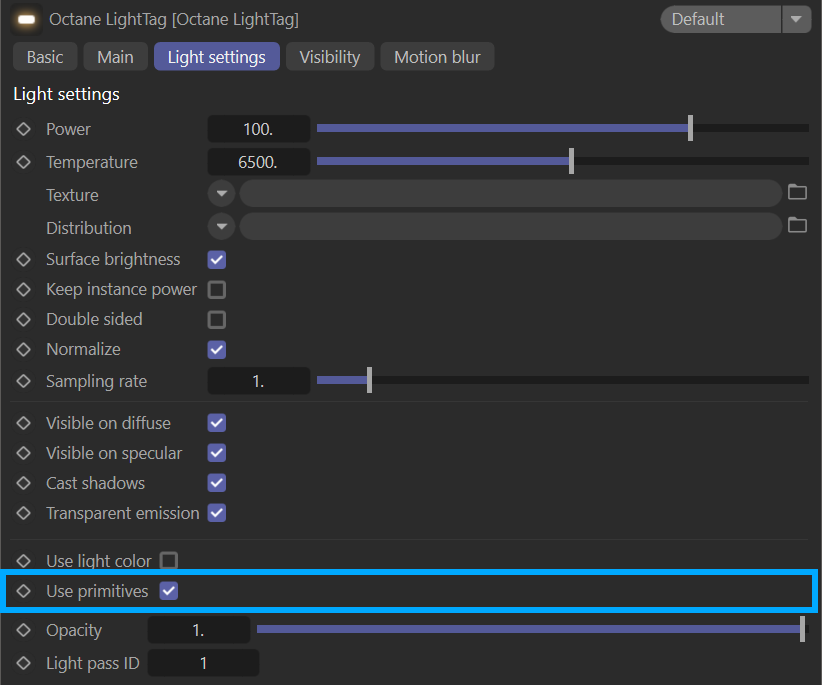Viewport: 822px width, 685px height.
Task: Click the Power keyframe diamond icon
Action: [x=24, y=129]
